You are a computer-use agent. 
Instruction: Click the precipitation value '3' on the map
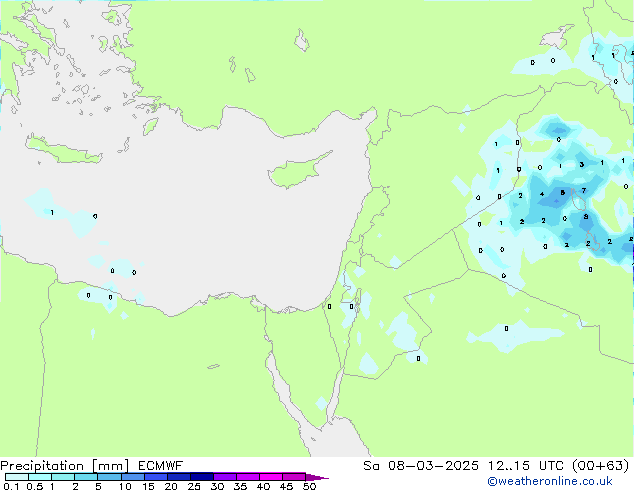point(581,164)
